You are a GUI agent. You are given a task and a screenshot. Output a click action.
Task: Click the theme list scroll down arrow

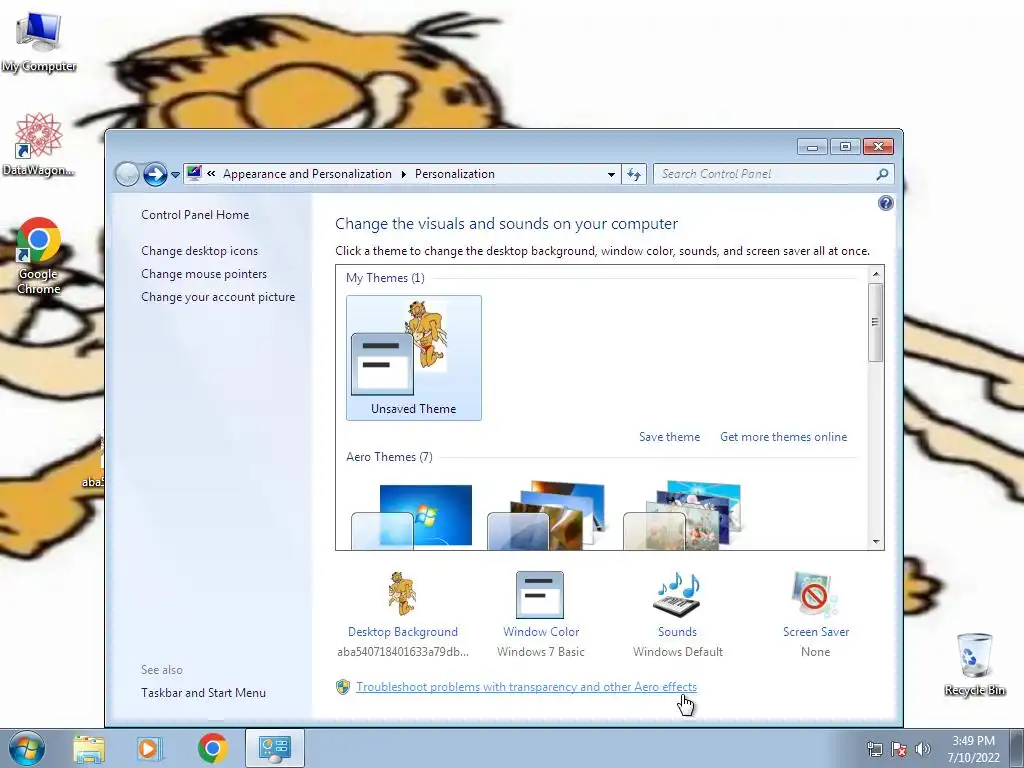click(x=876, y=542)
